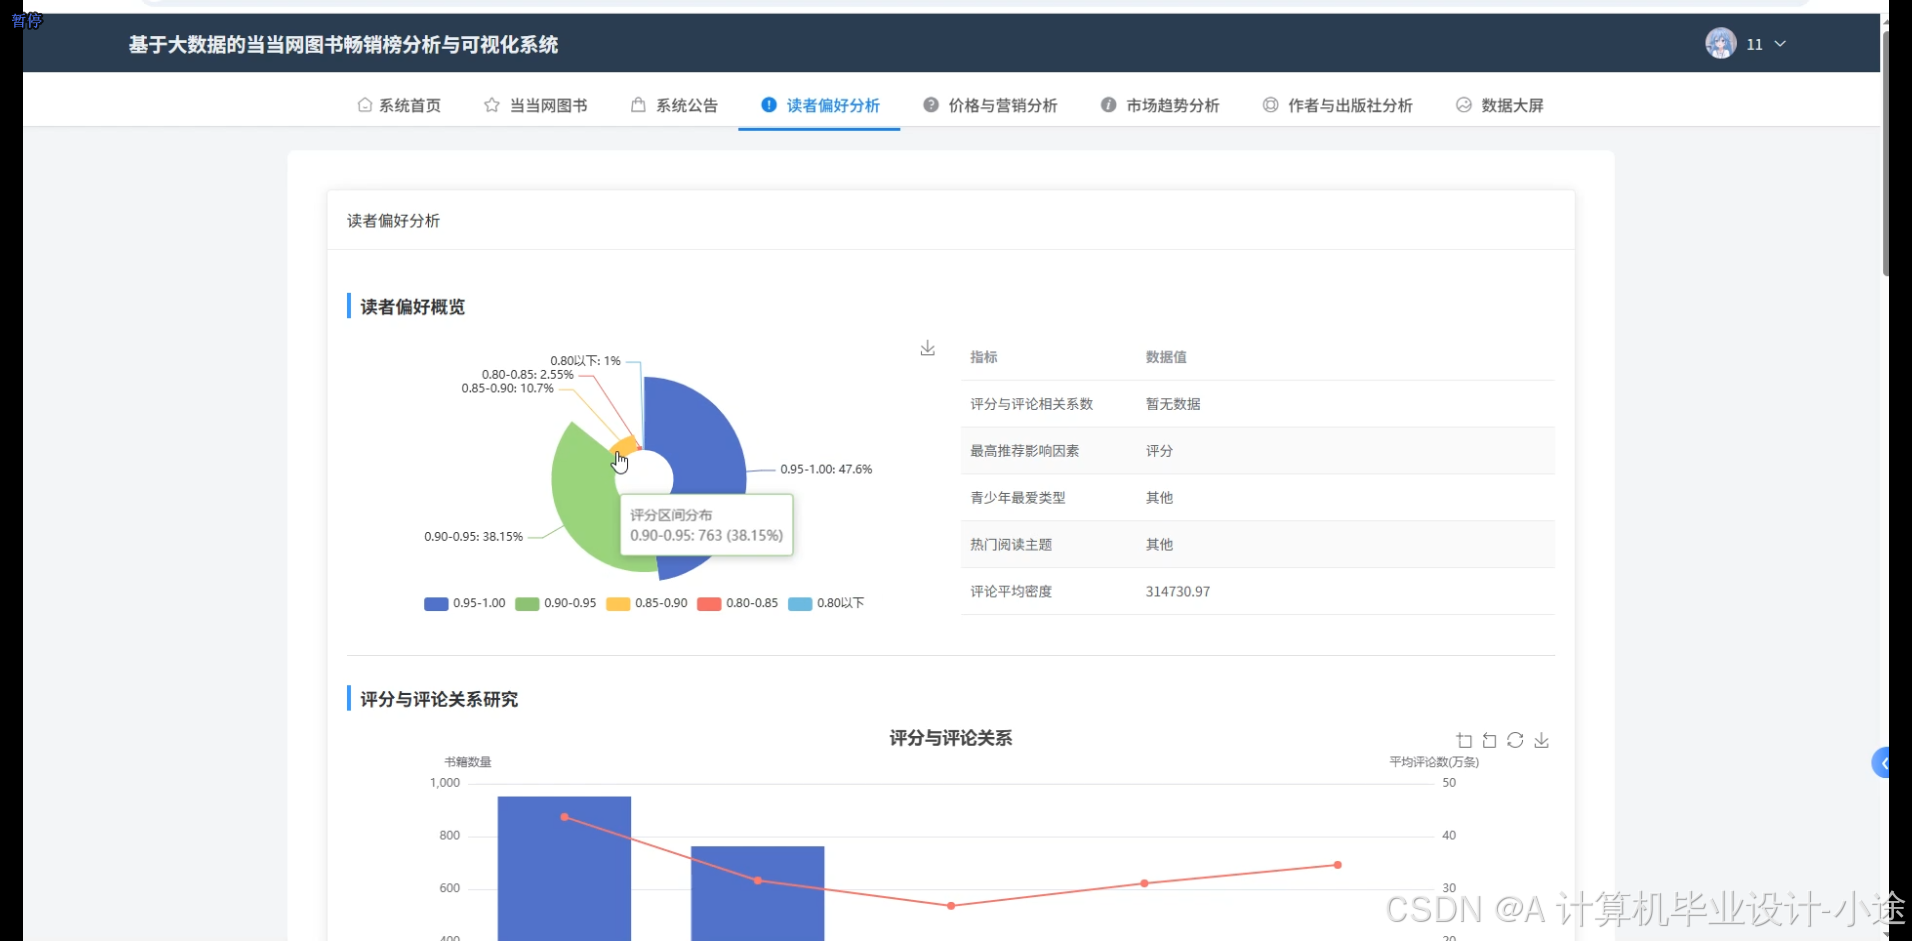Open the 当当网图书 tab

535,105
